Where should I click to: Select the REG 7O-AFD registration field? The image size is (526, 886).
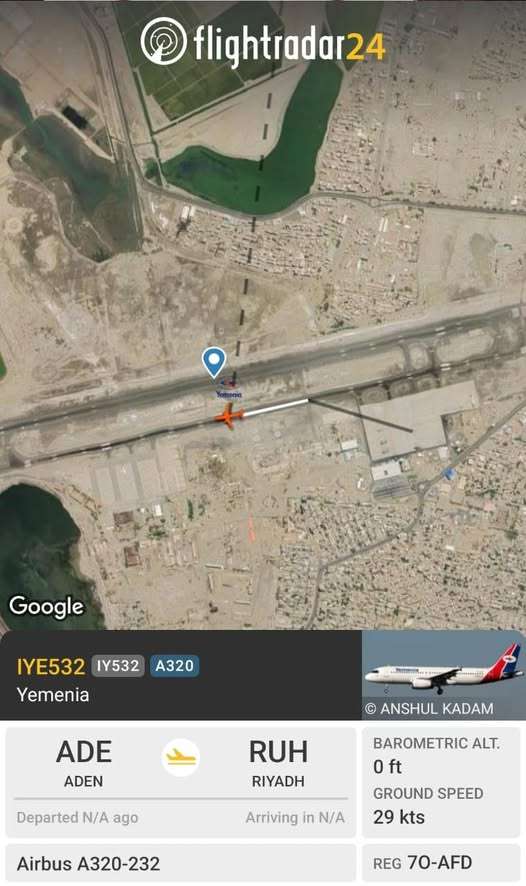click(x=441, y=863)
